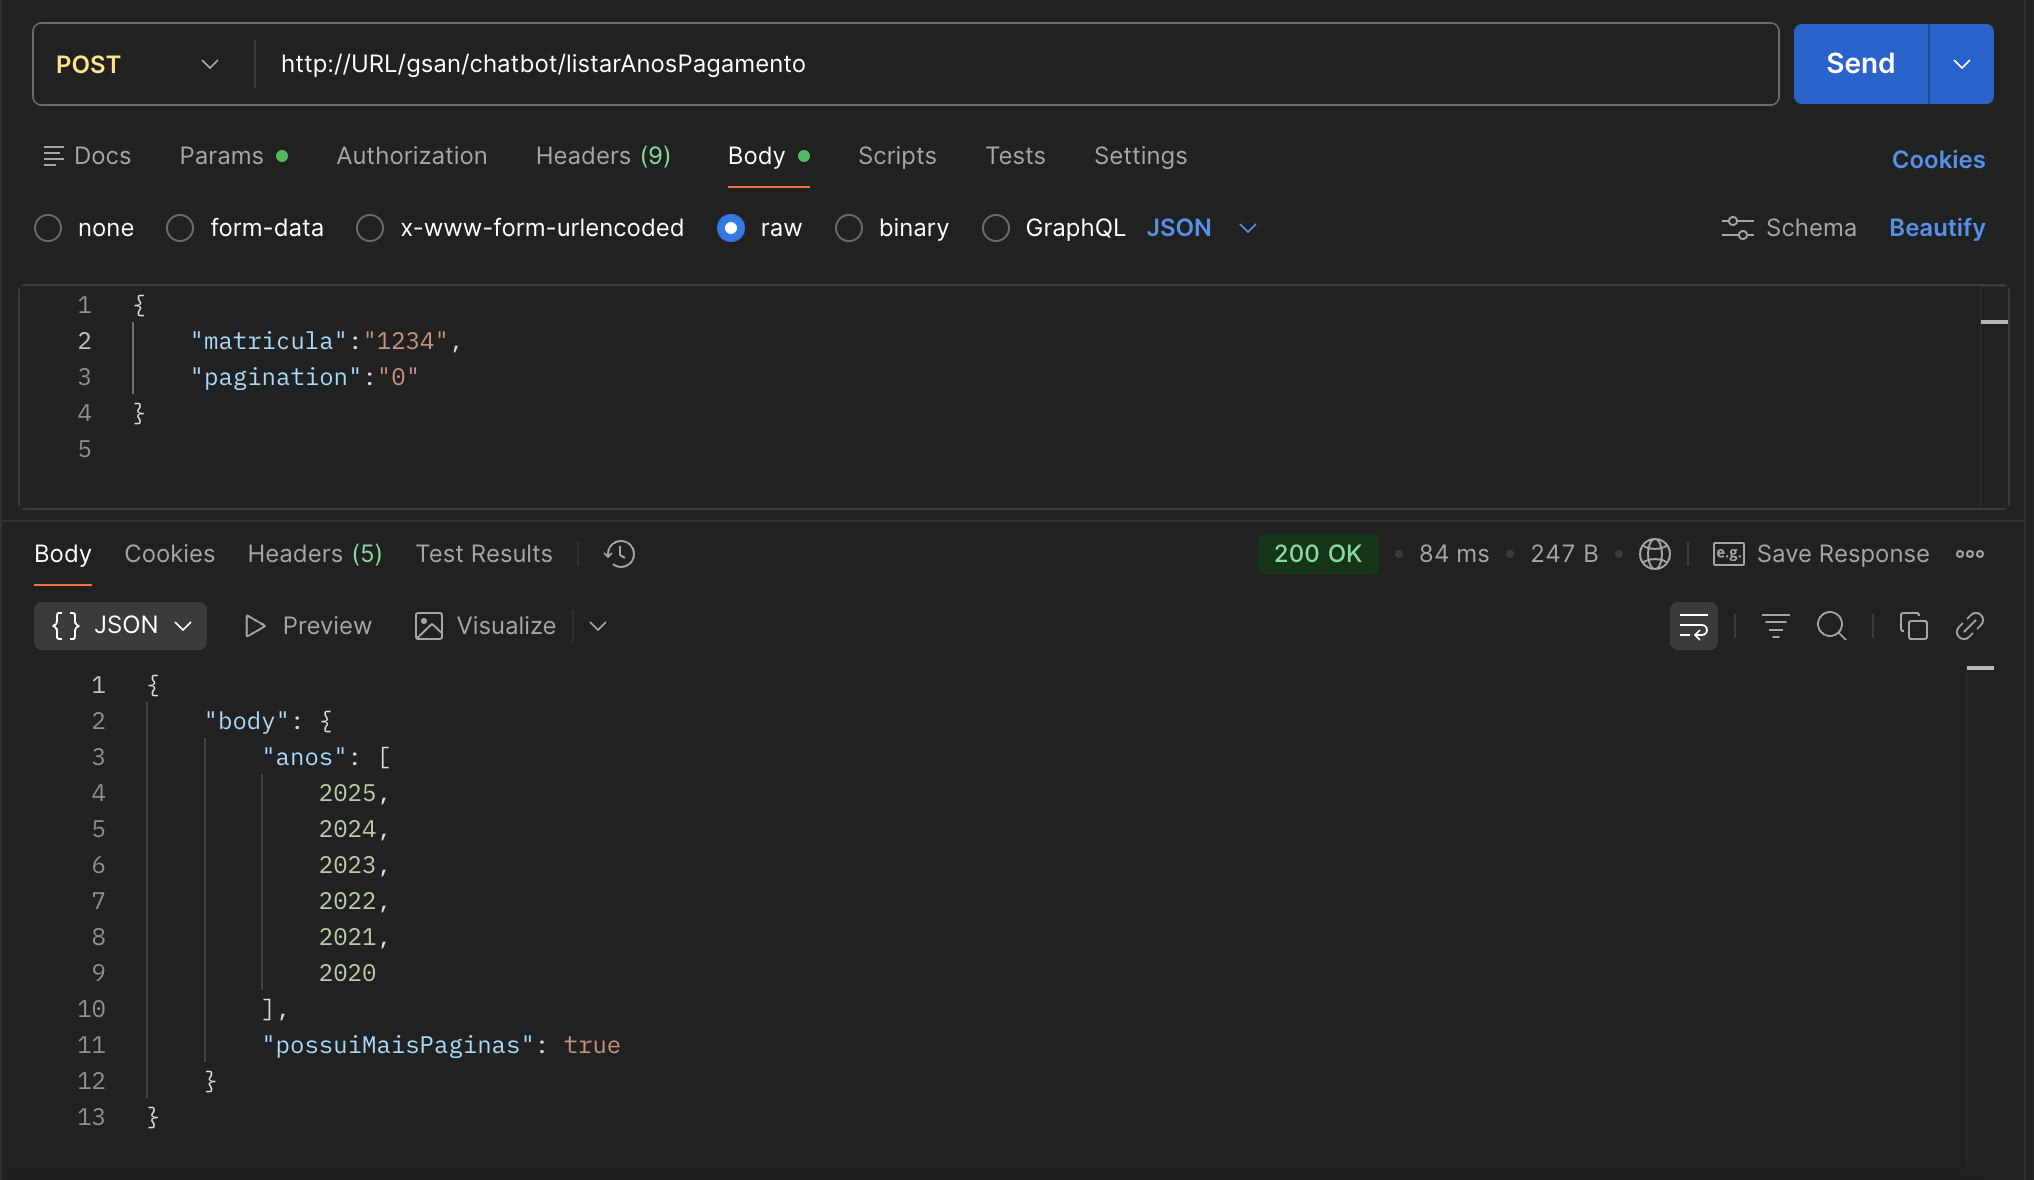Click the search response magnifier icon
Viewport: 2034px width, 1180px height.
coord(1831,626)
